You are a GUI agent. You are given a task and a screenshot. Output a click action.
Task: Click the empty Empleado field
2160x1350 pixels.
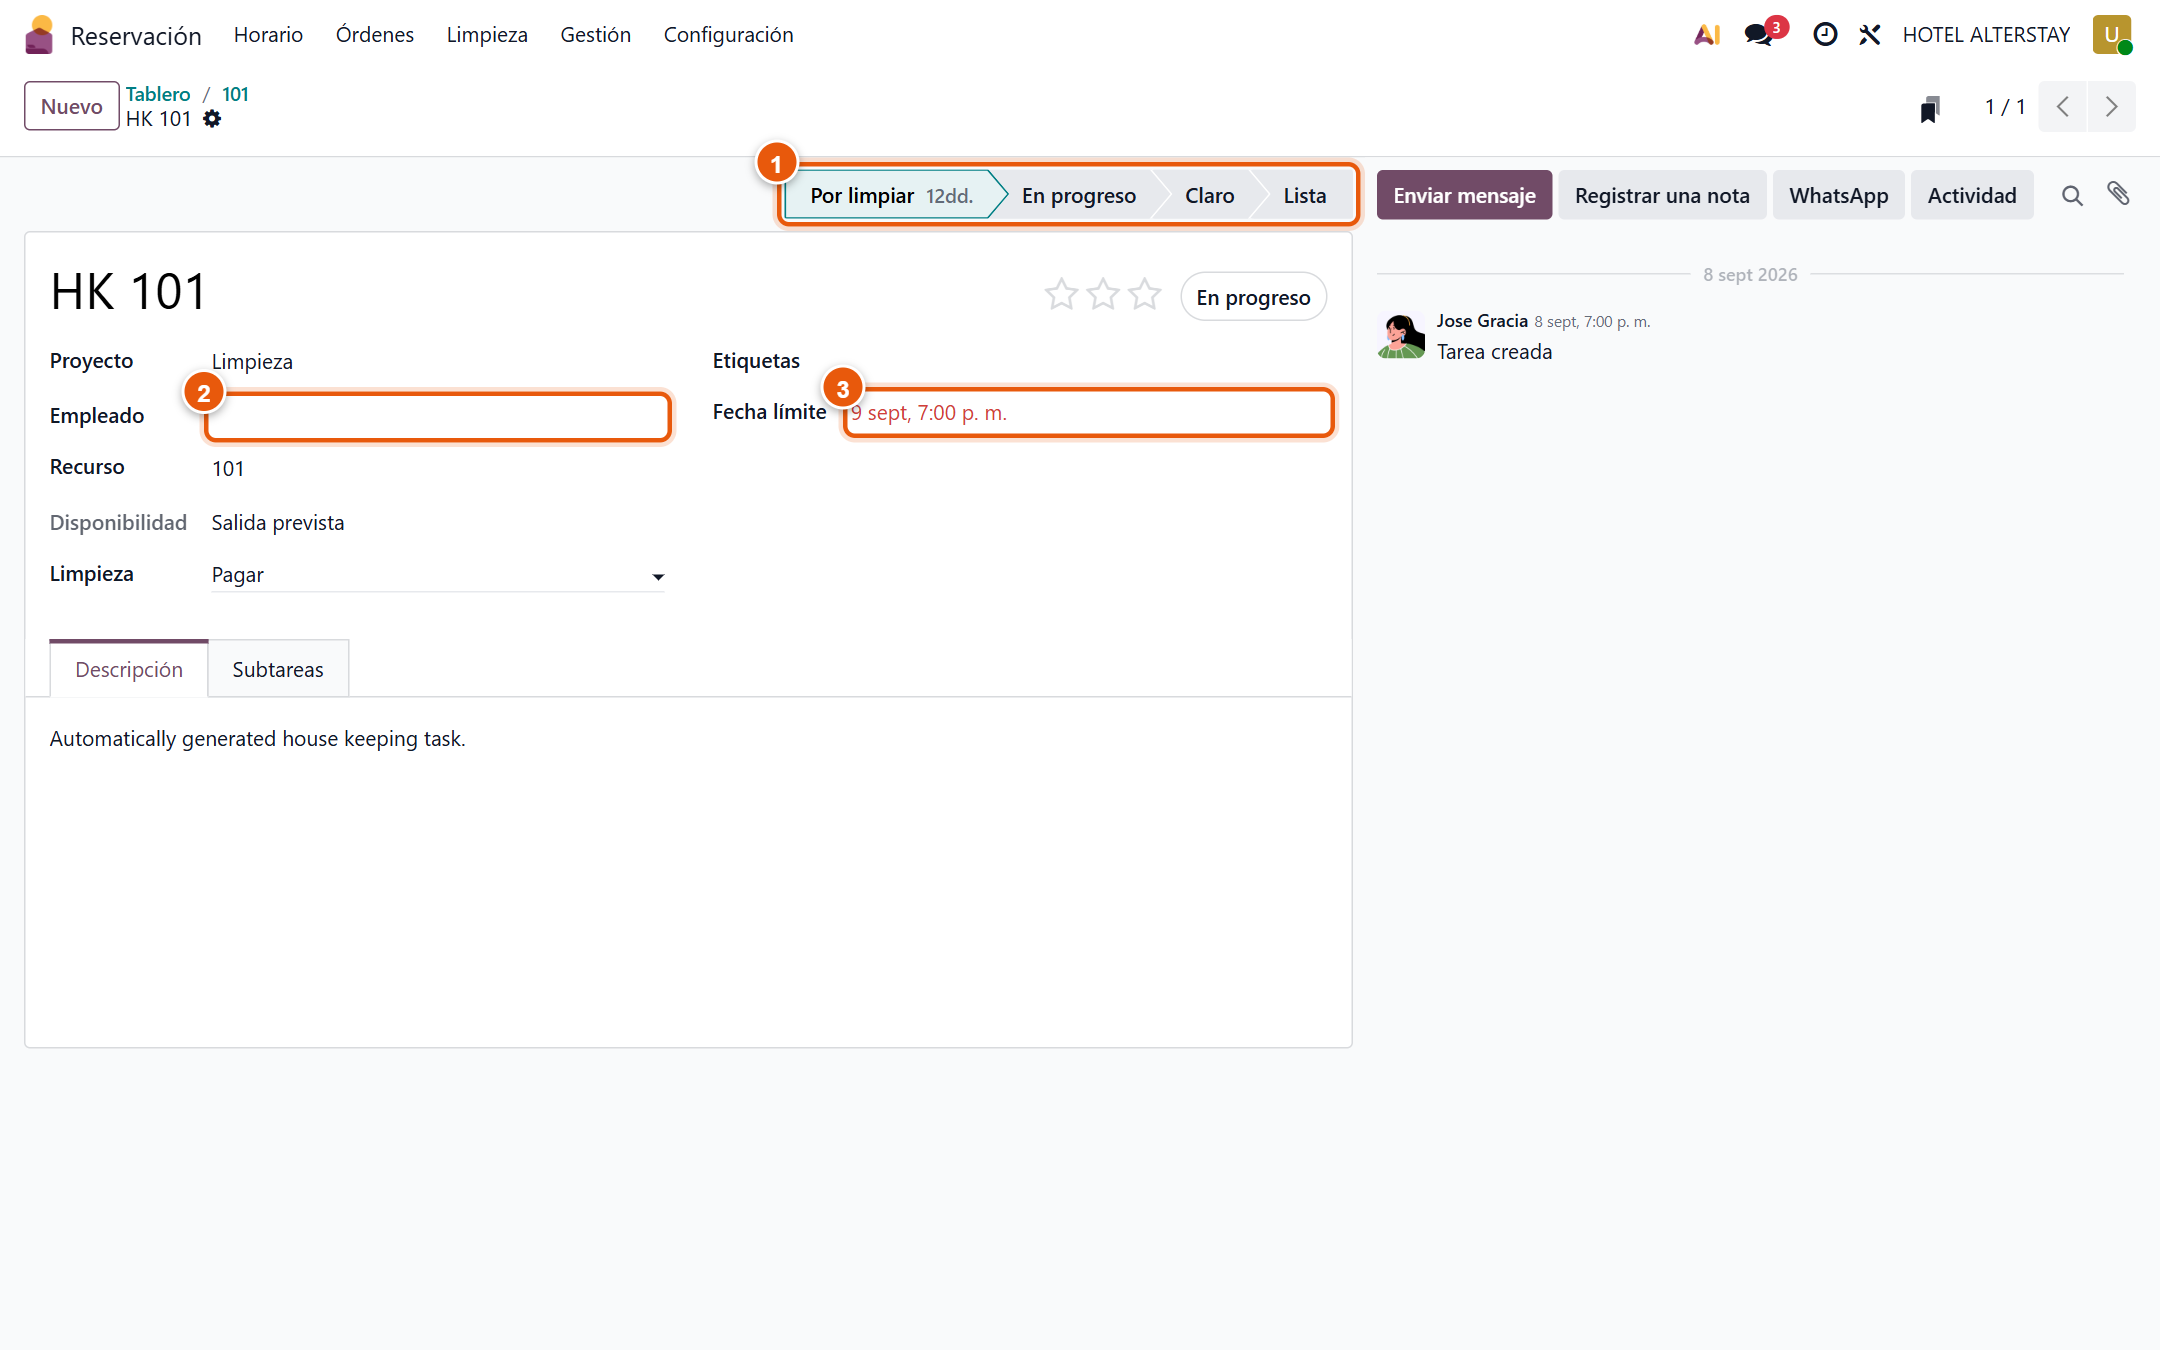pyautogui.click(x=438, y=416)
